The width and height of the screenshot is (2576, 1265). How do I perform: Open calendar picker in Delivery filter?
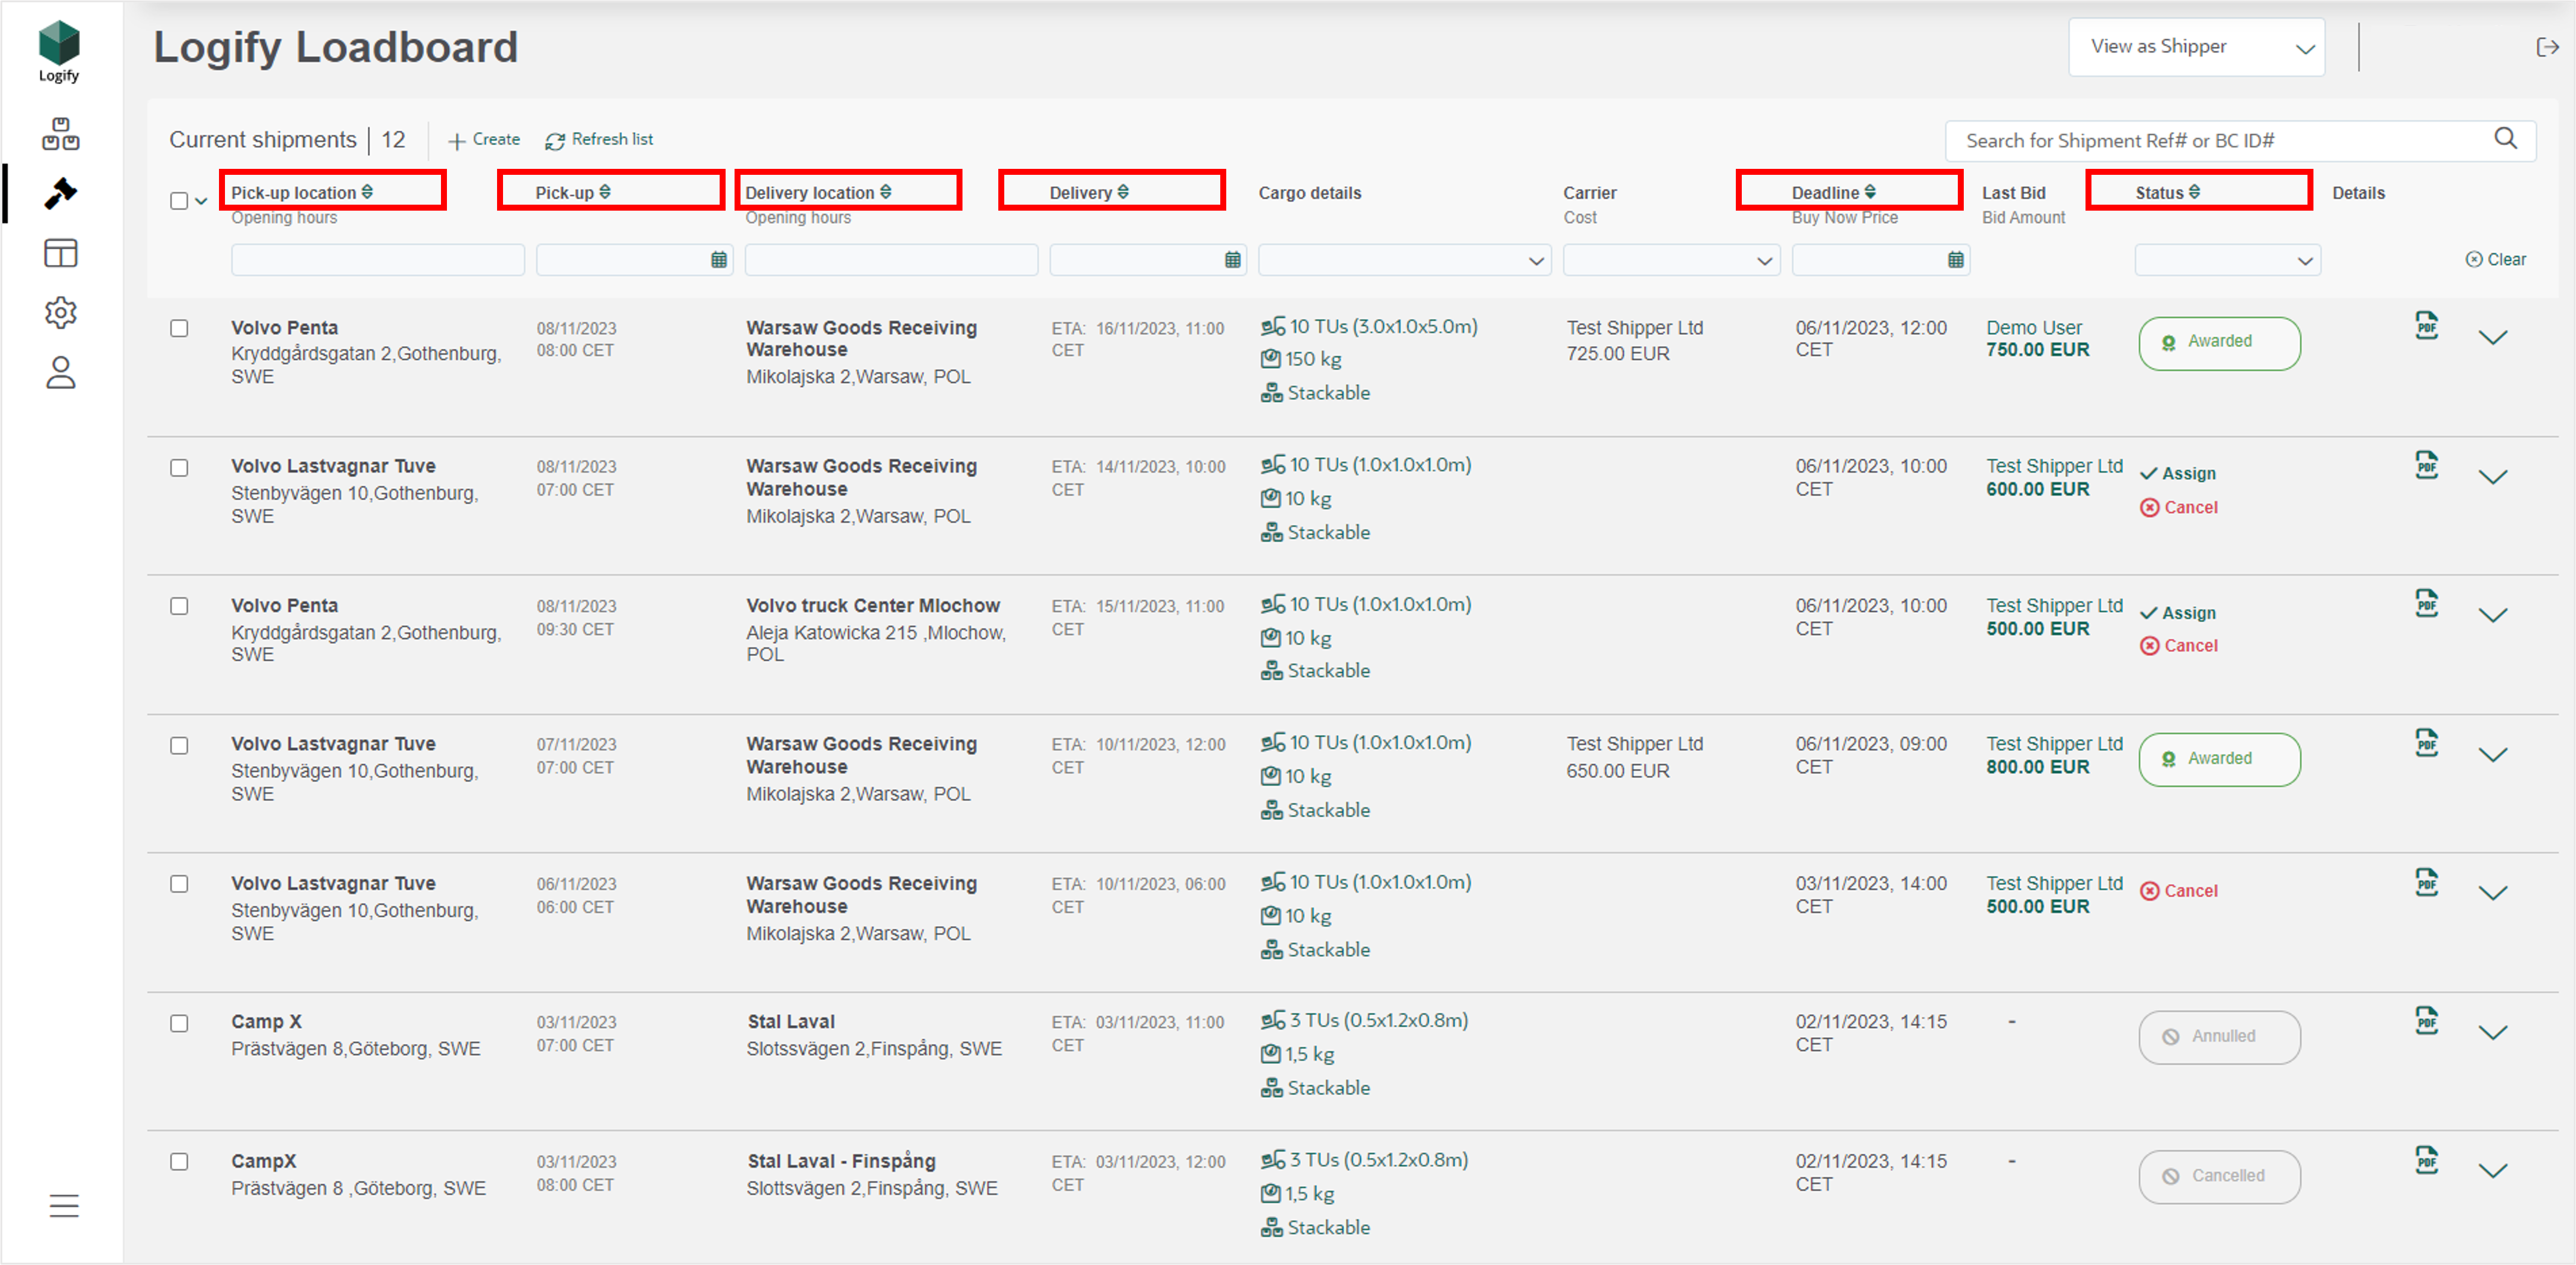click(x=1232, y=260)
